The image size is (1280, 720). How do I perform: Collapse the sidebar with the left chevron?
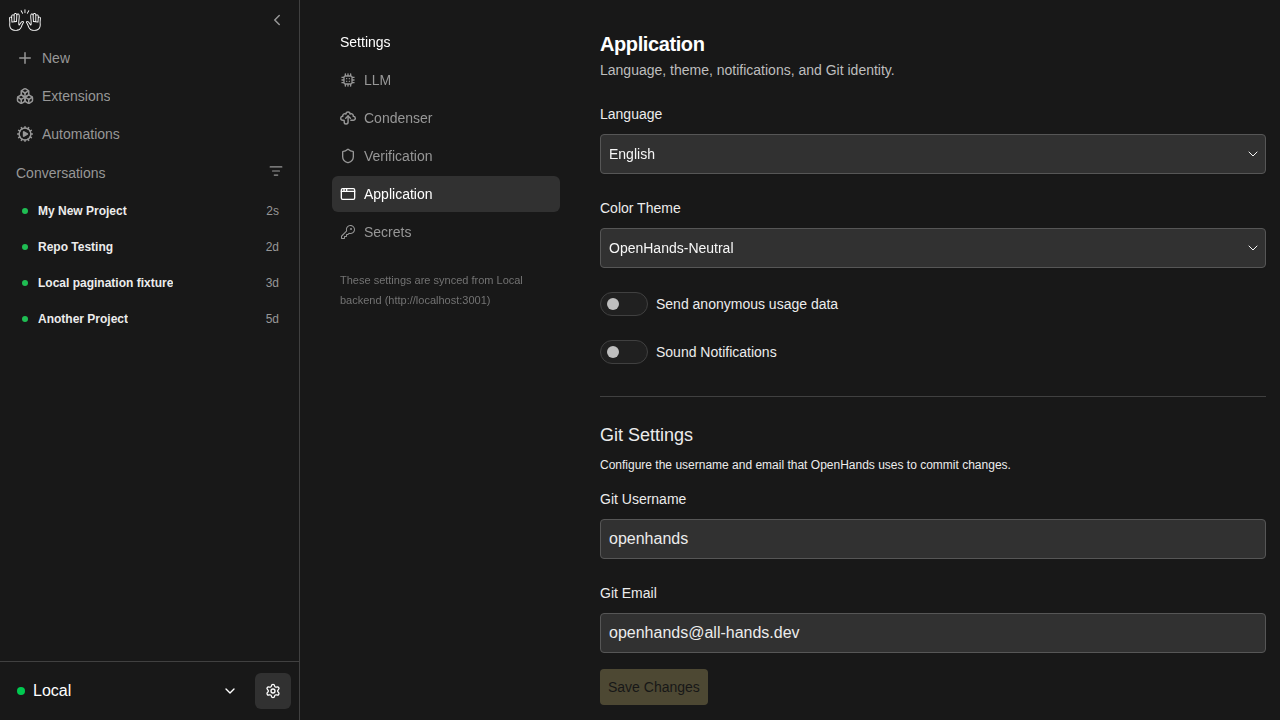[x=277, y=20]
